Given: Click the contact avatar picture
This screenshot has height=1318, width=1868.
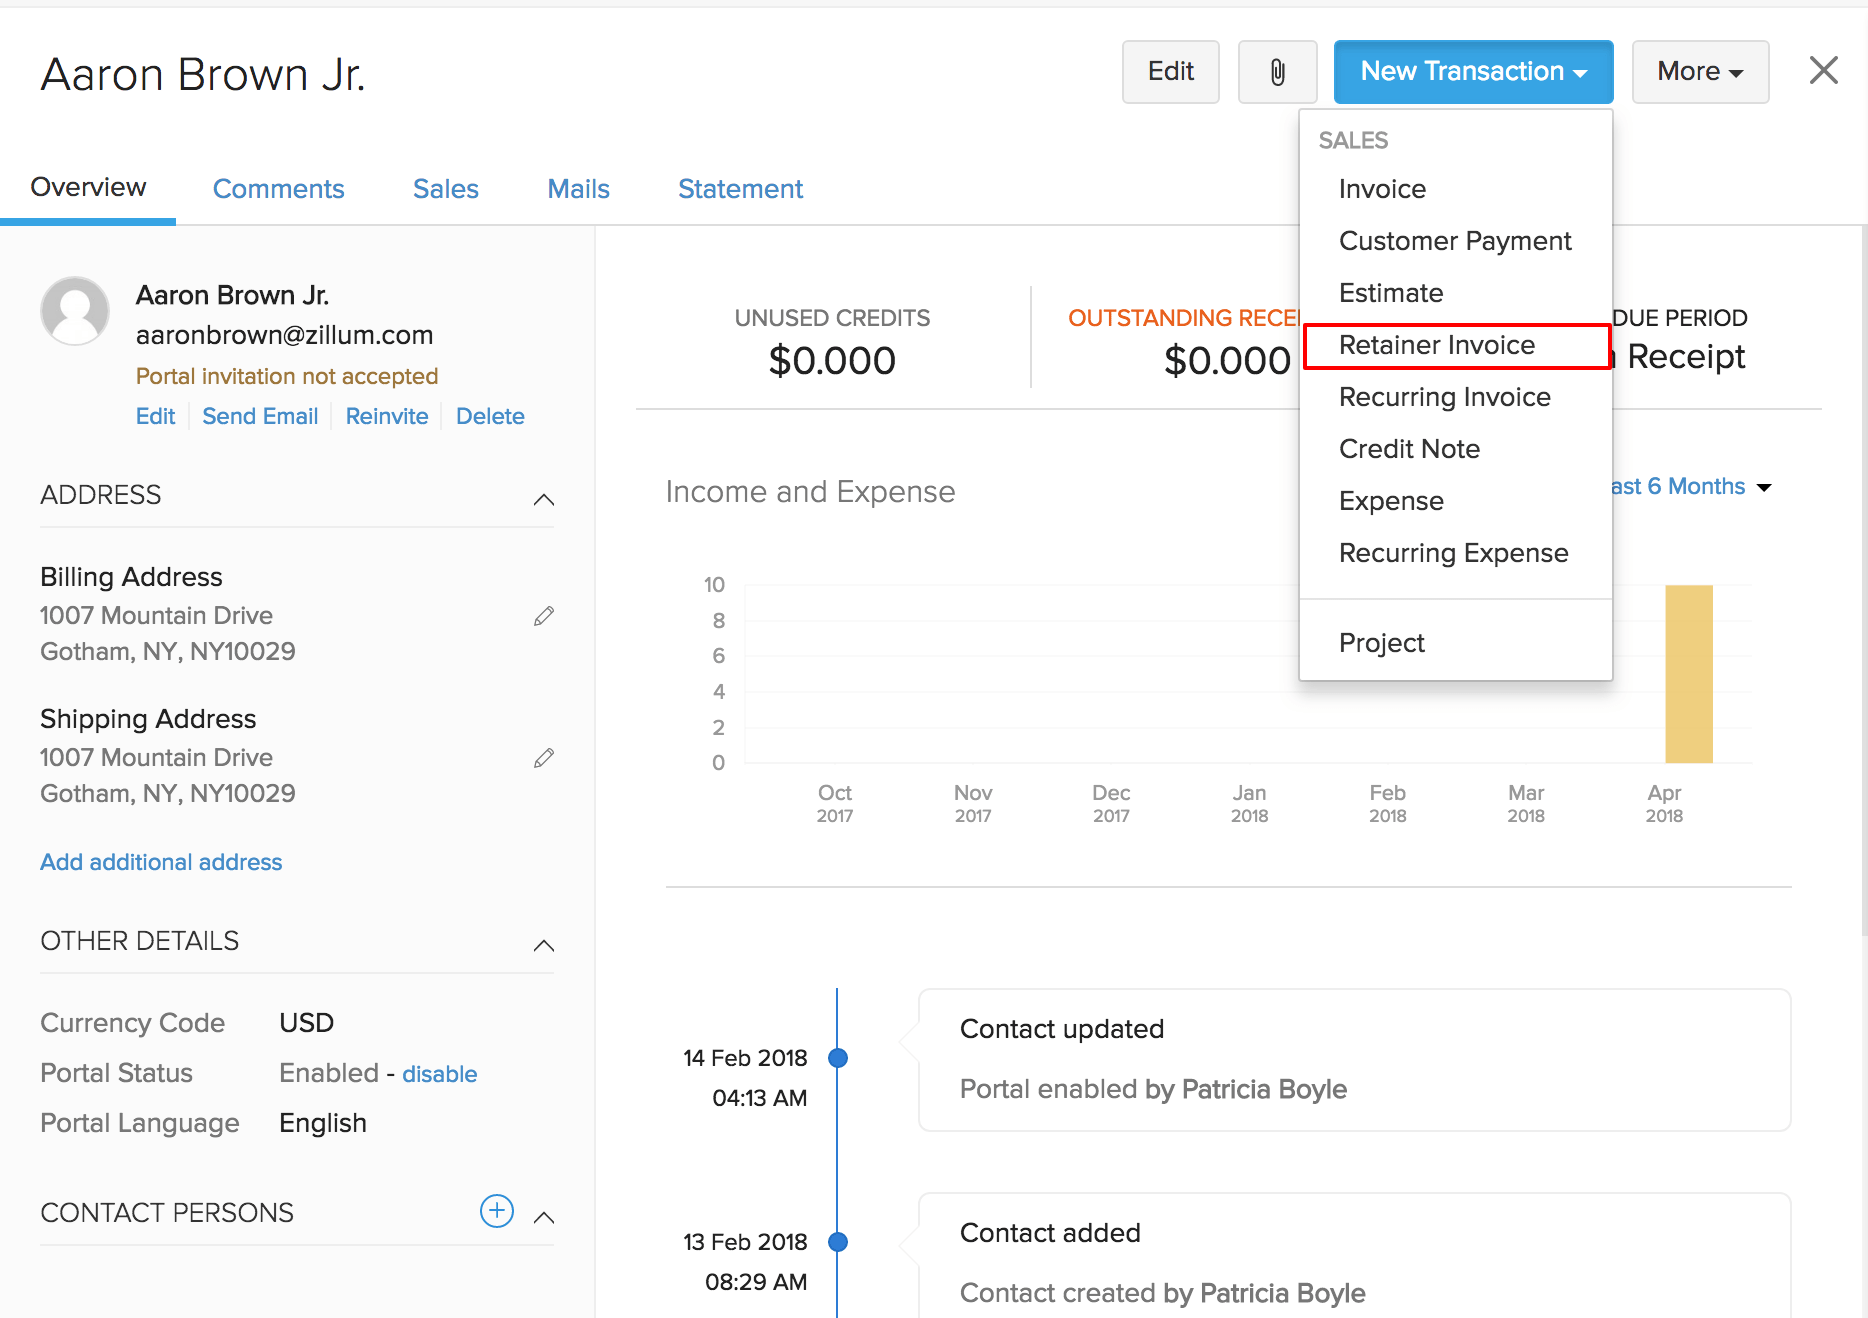Looking at the screenshot, I should tap(75, 311).
